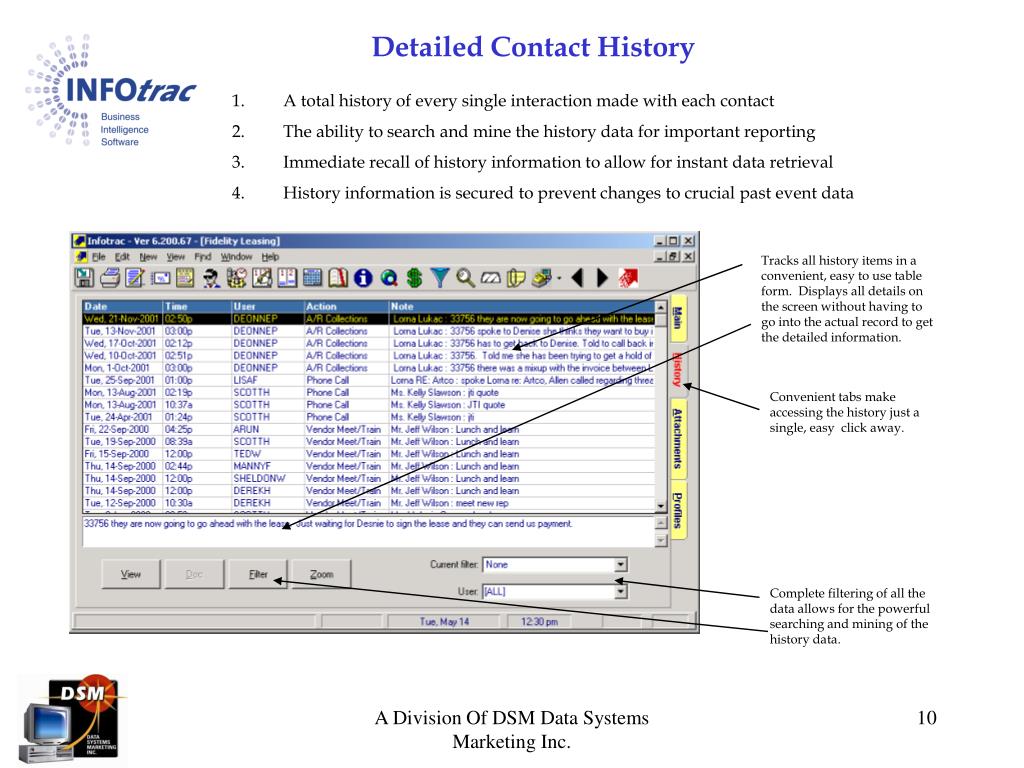Image resolution: width=1024 pixels, height=768 pixels.
Task: Select the Wed, 21-Nov-2001 history row
Action: click(x=368, y=319)
